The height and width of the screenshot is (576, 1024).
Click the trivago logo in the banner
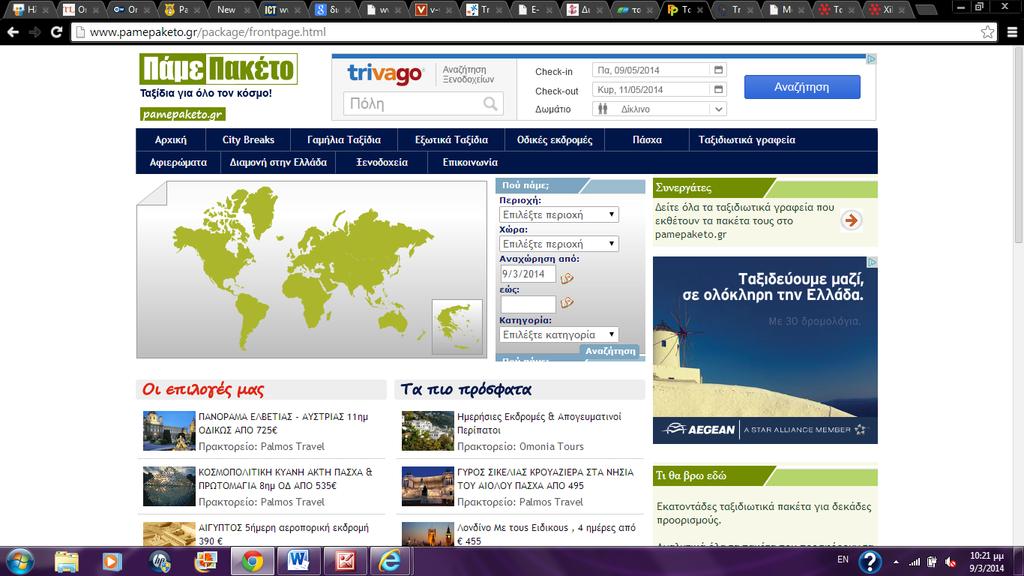[x=385, y=73]
